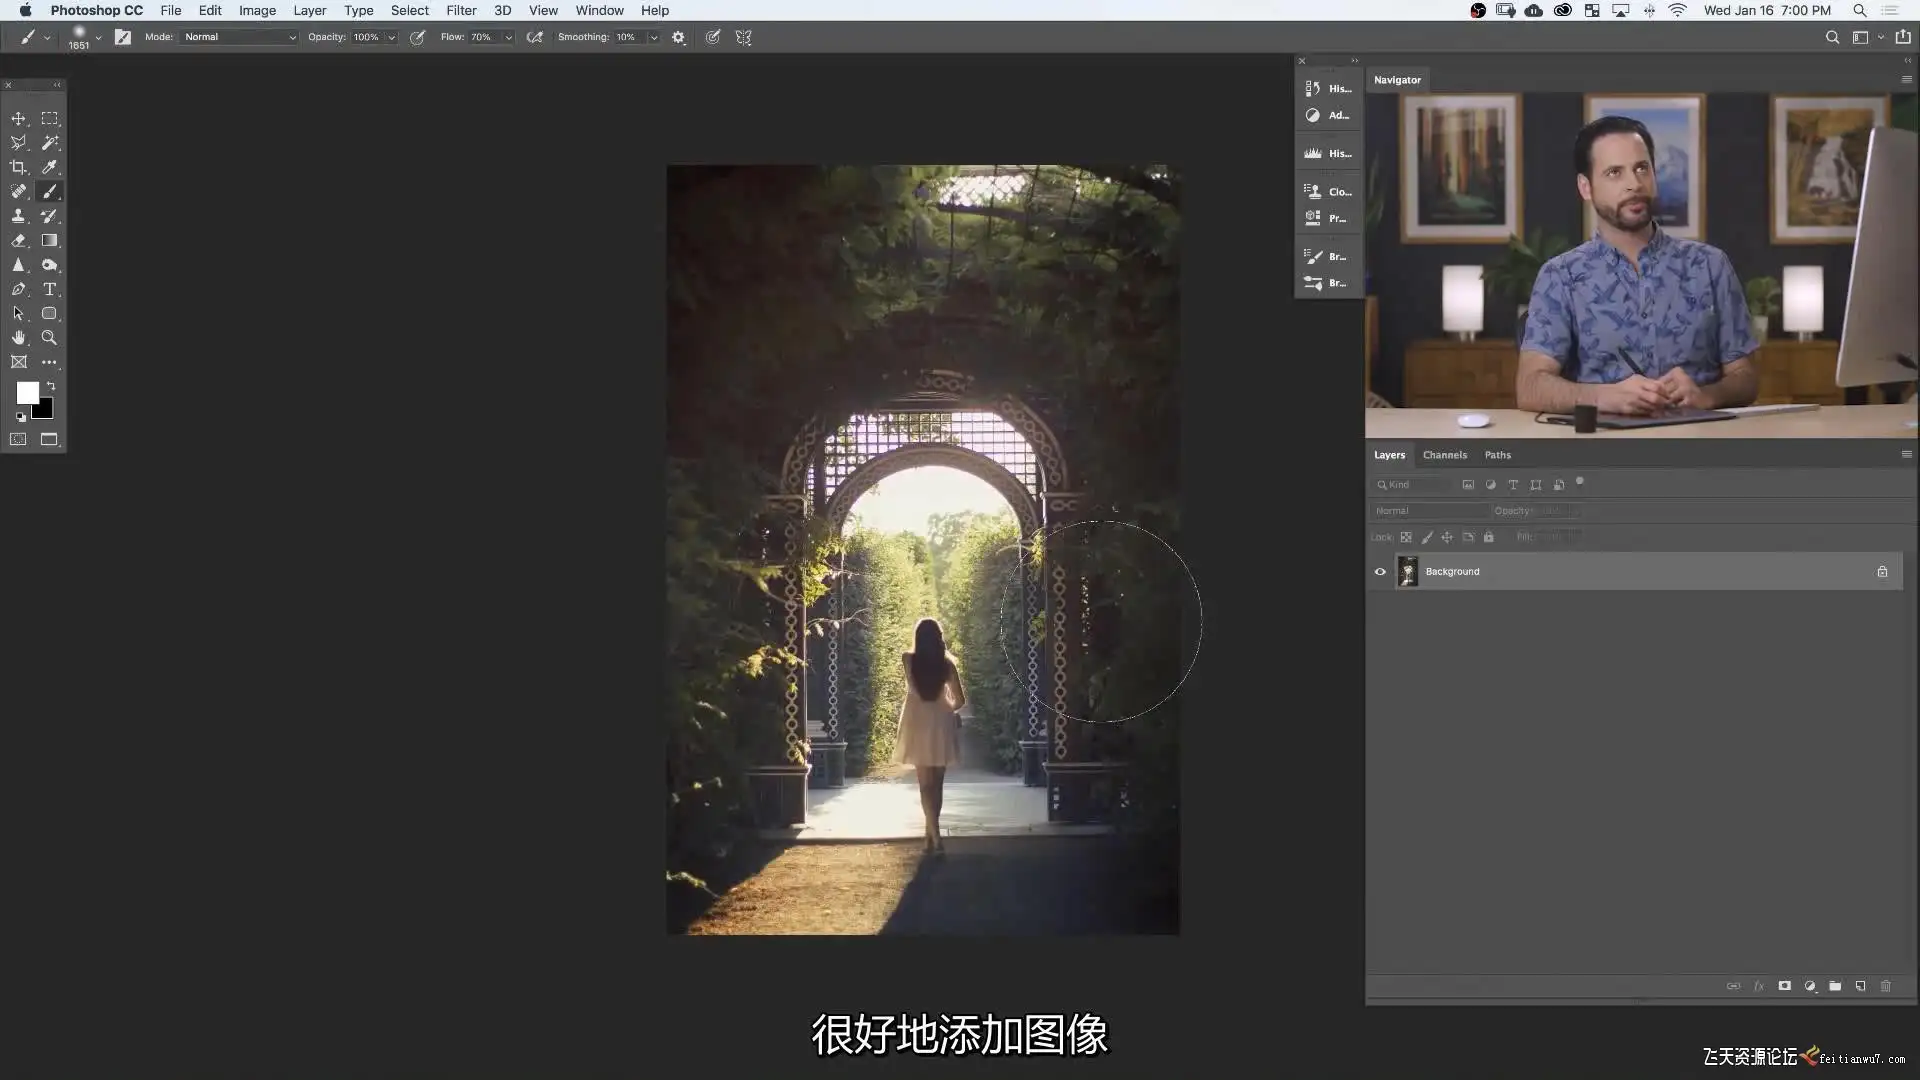
Task: Select the Gradient tool
Action: (x=49, y=241)
